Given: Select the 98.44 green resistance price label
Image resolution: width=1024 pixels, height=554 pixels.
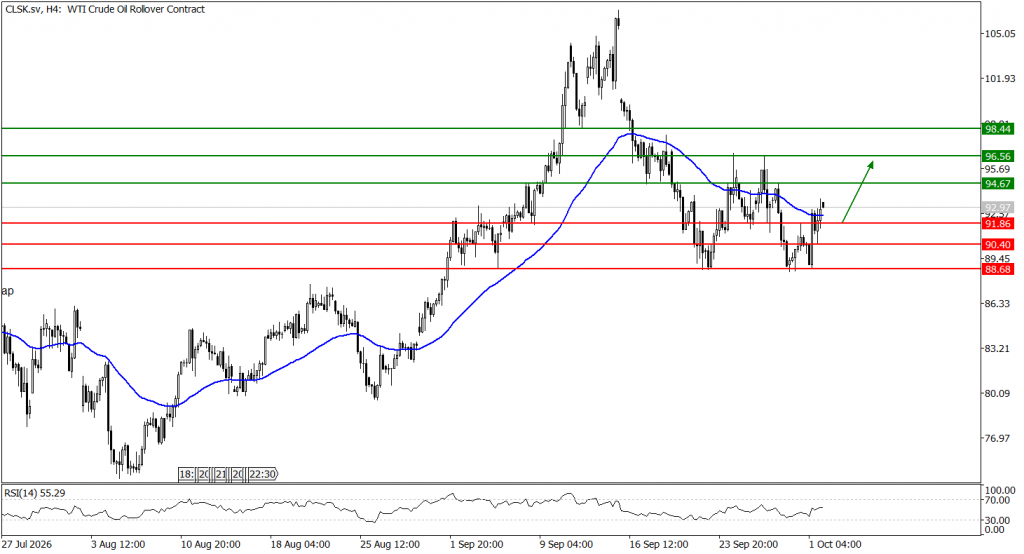Looking at the screenshot, I should coord(998,129).
